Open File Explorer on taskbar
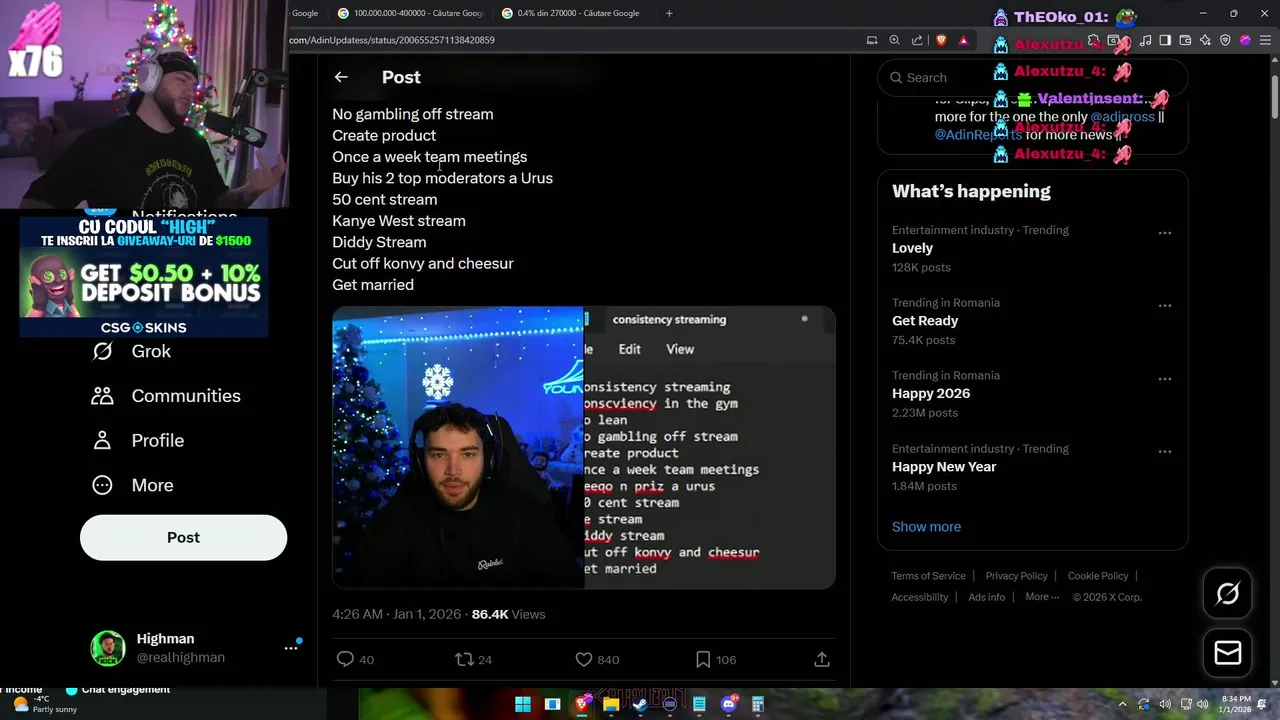The width and height of the screenshot is (1280, 720). [611, 704]
